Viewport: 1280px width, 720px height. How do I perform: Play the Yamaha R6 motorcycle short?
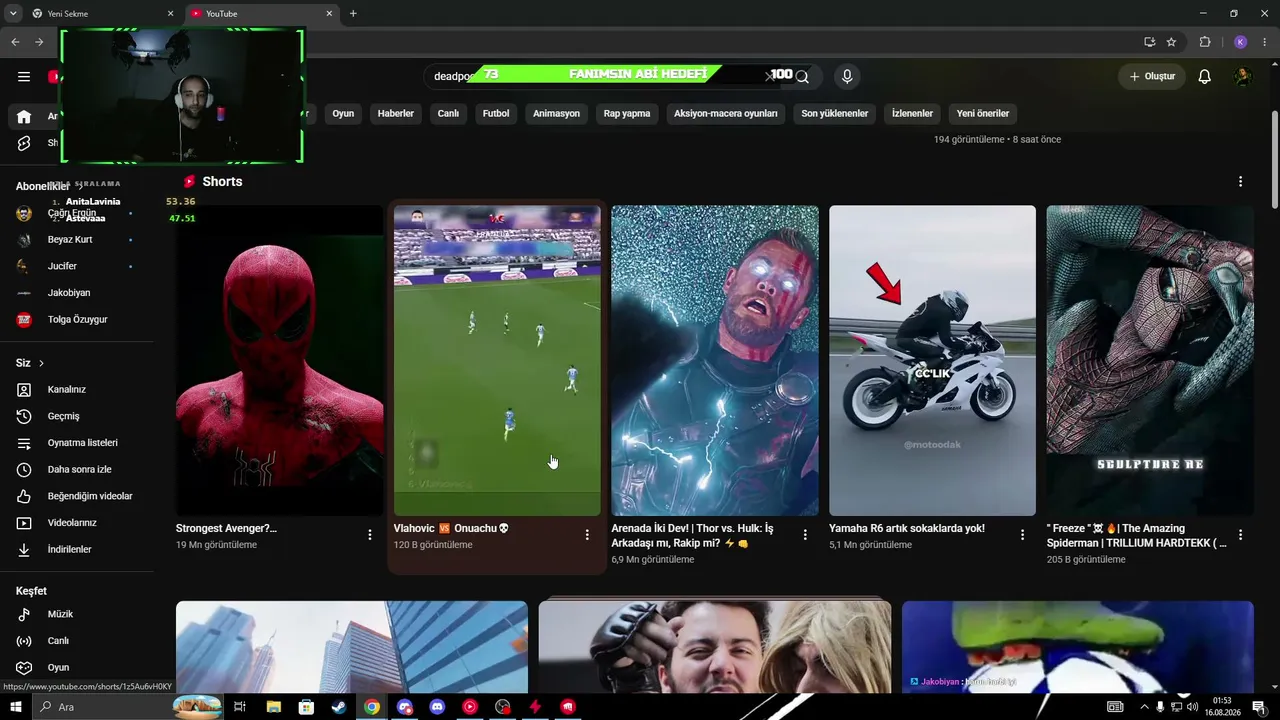932,361
